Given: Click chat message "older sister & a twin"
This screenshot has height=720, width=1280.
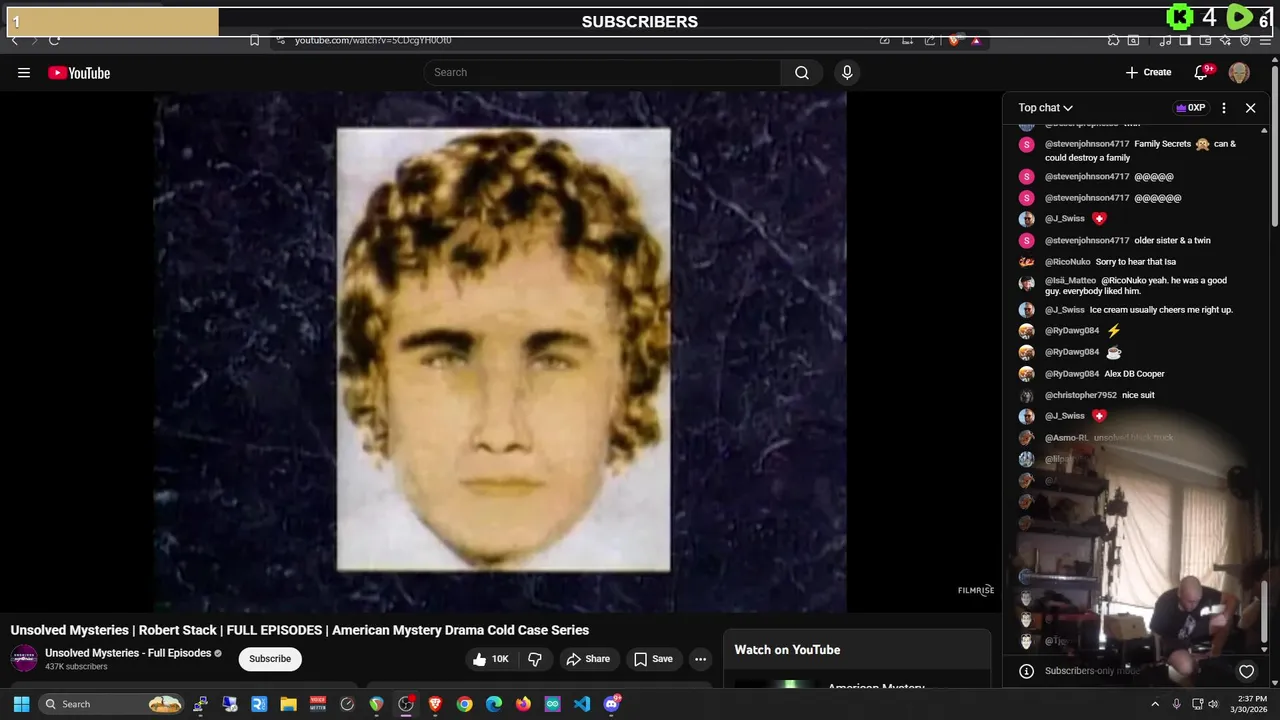Looking at the screenshot, I should coord(1172,240).
